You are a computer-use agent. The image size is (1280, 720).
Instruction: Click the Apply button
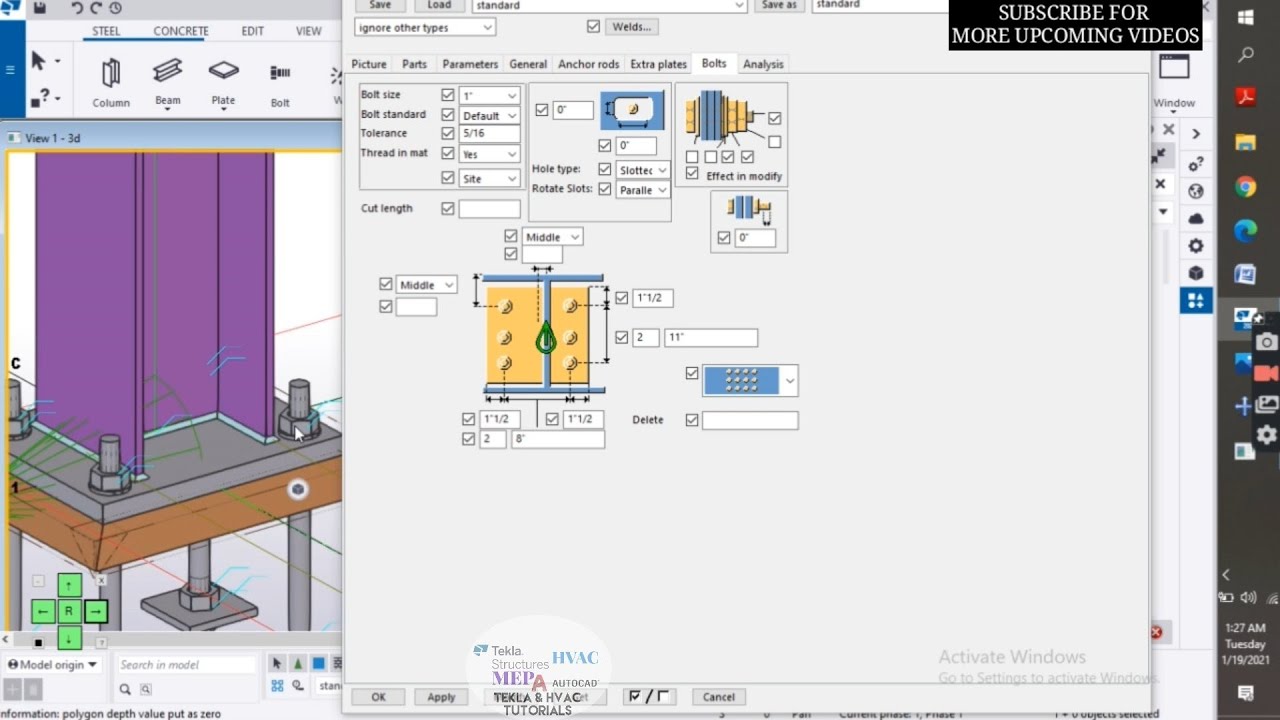coord(441,697)
